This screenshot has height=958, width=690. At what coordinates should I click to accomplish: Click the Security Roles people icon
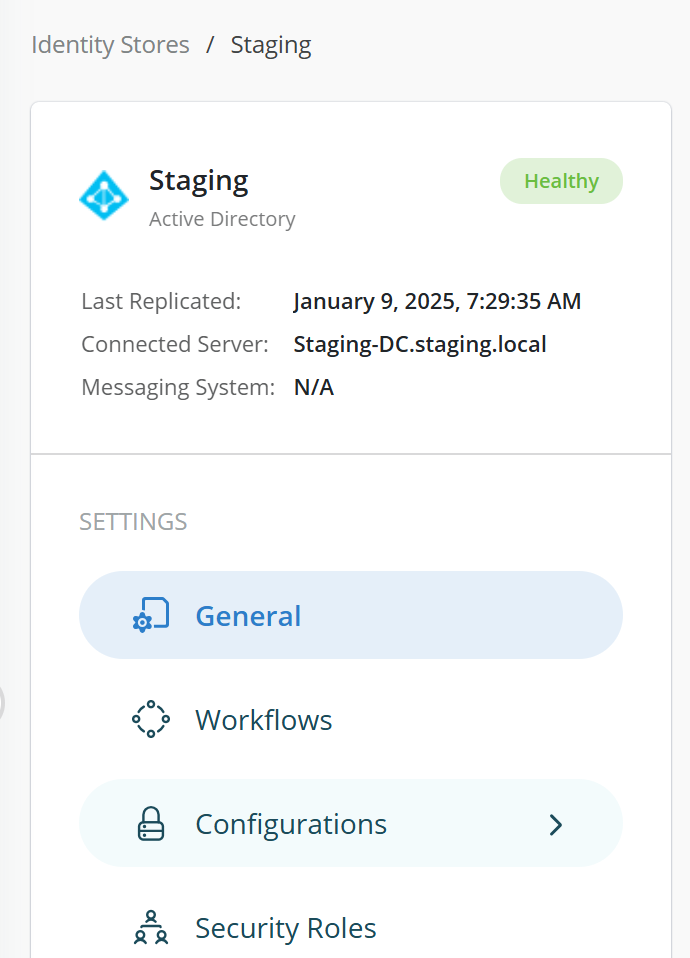(x=151, y=928)
